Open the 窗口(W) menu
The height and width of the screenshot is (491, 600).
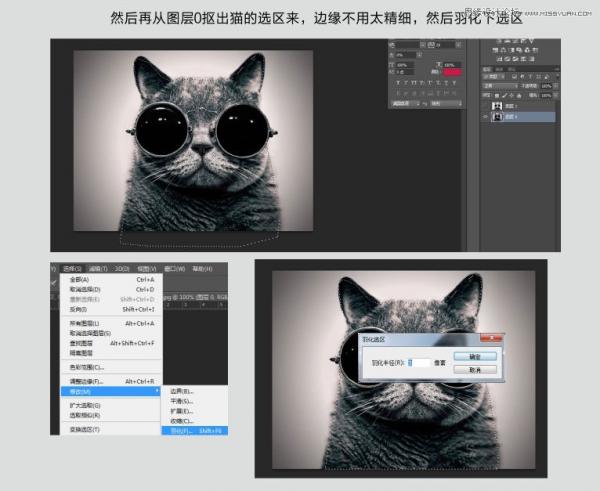click(x=174, y=268)
